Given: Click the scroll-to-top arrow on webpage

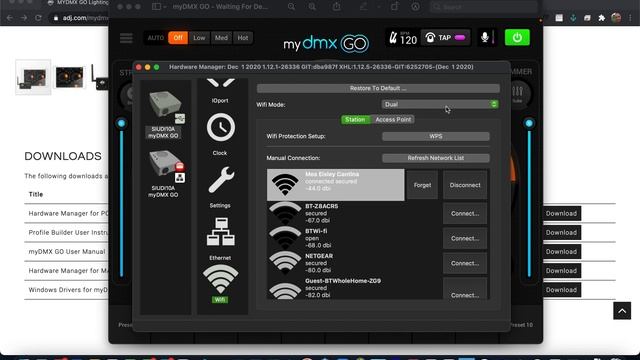Looking at the screenshot, I should point(622,311).
